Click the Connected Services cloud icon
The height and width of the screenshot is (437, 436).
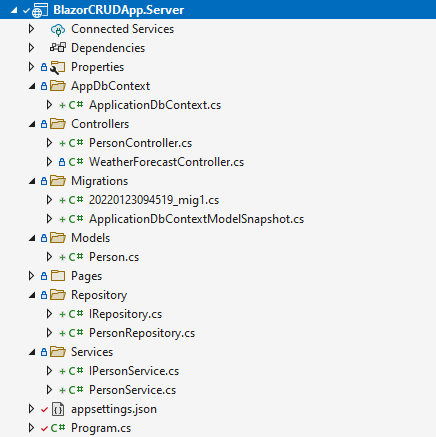(x=58, y=29)
